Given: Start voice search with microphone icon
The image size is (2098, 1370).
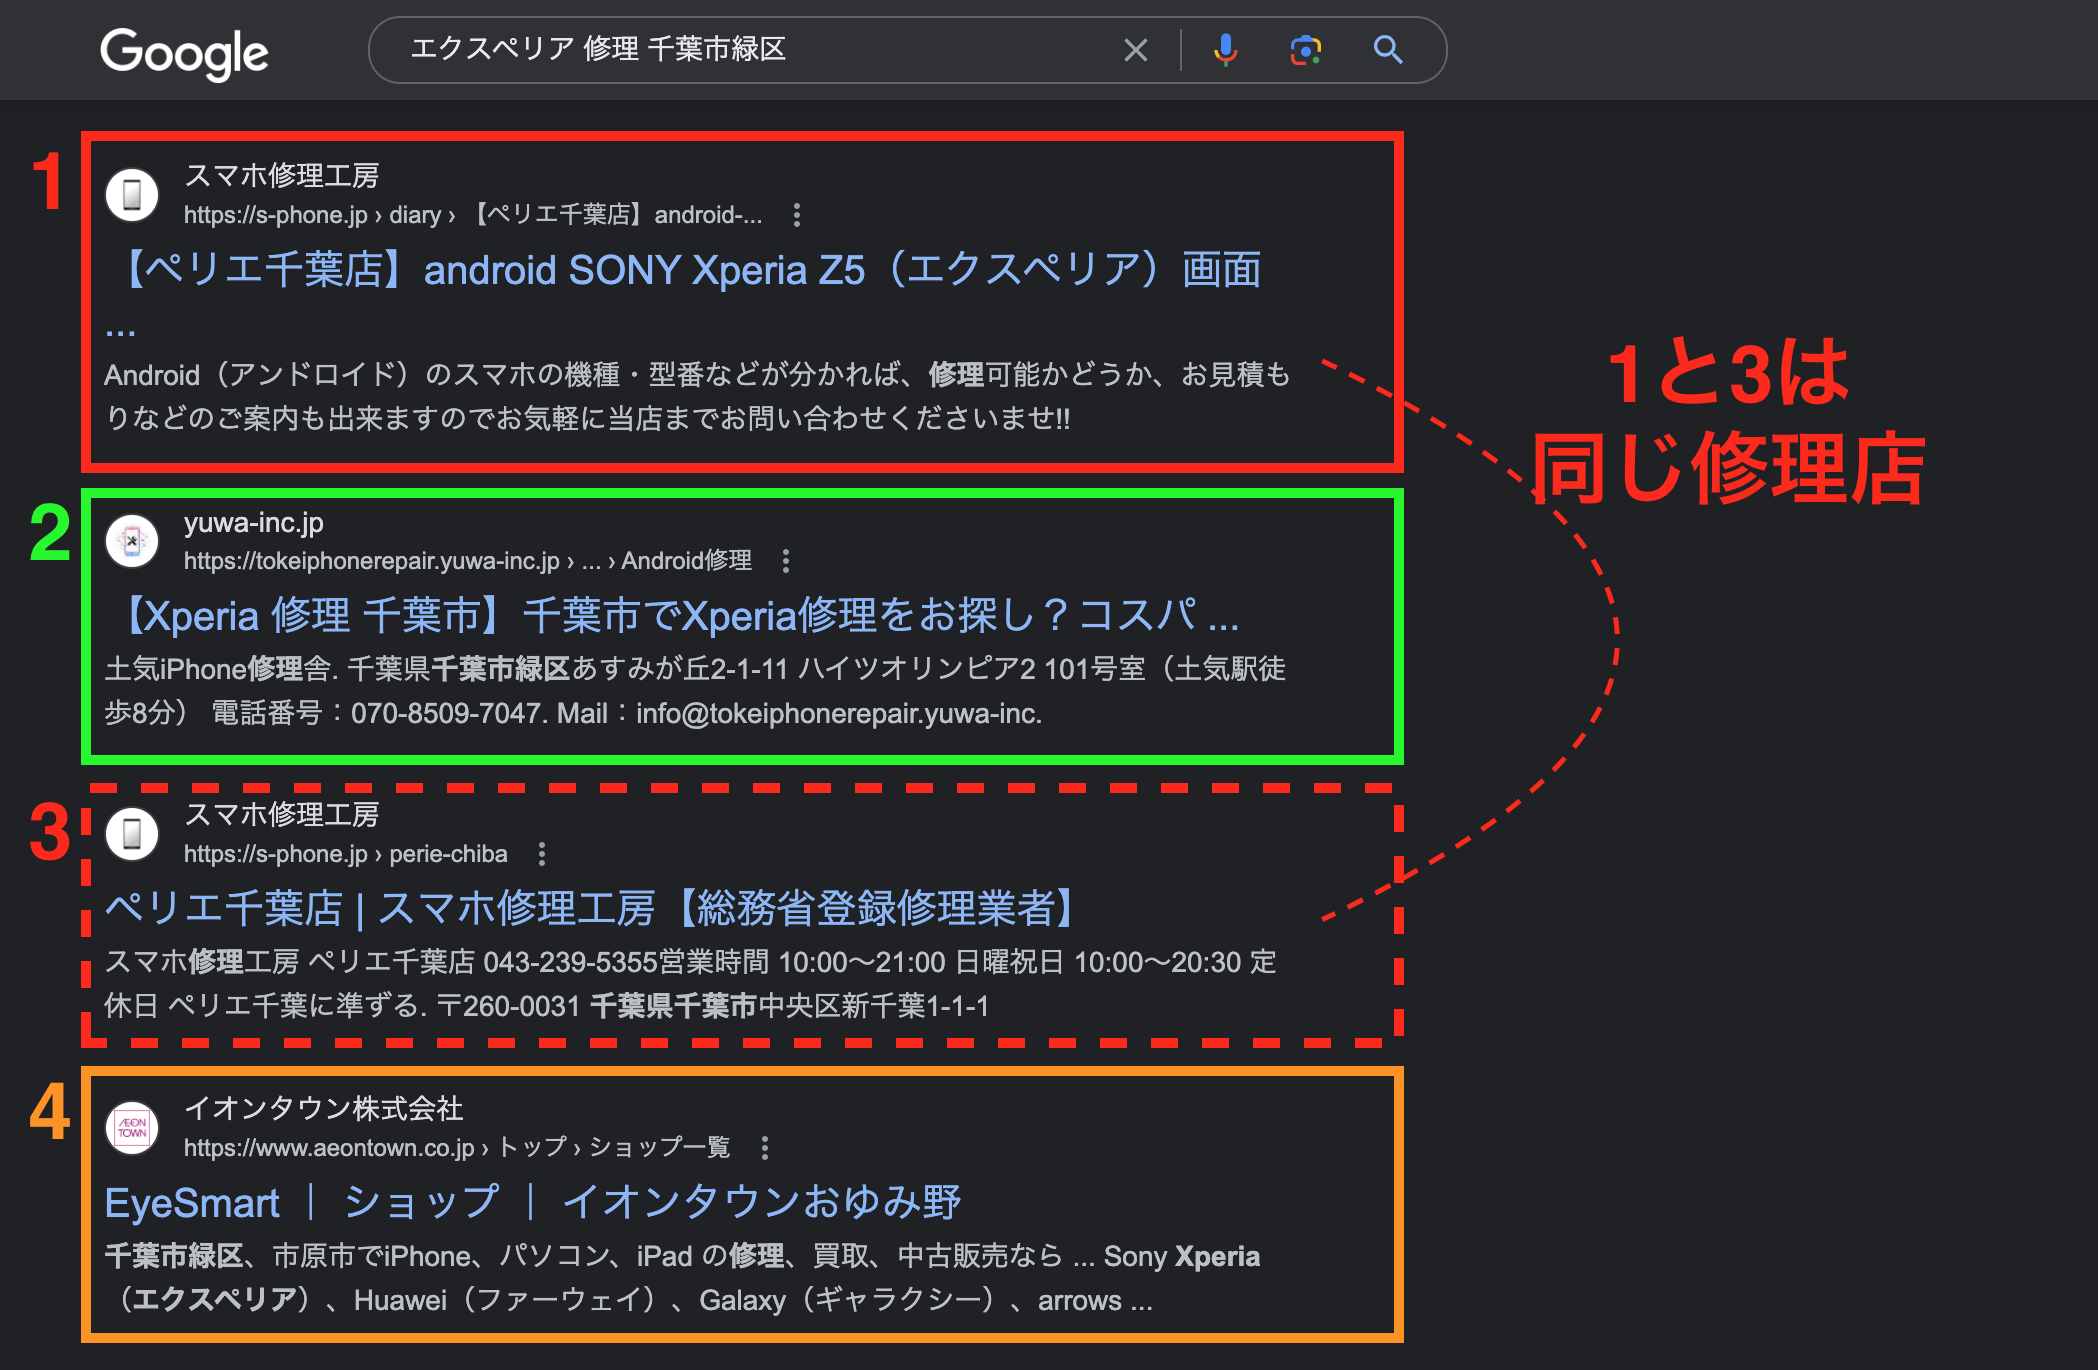Looking at the screenshot, I should 1225,50.
